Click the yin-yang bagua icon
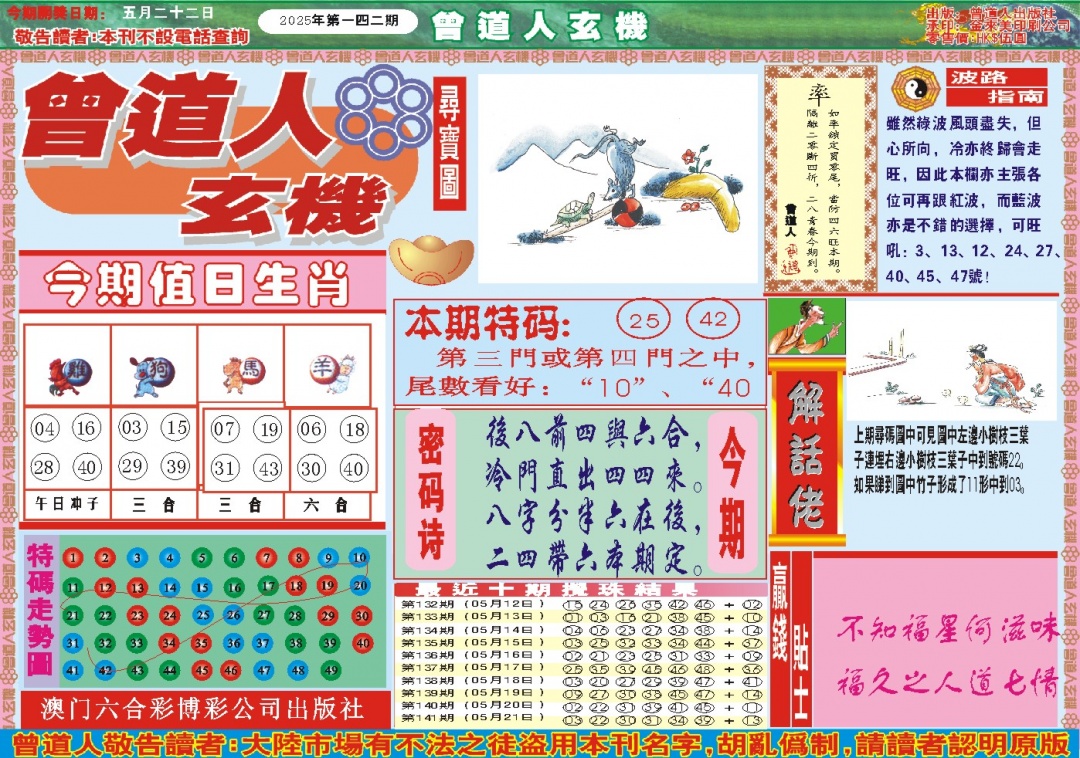Viewport: 1080px width, 758px height. 912,90
